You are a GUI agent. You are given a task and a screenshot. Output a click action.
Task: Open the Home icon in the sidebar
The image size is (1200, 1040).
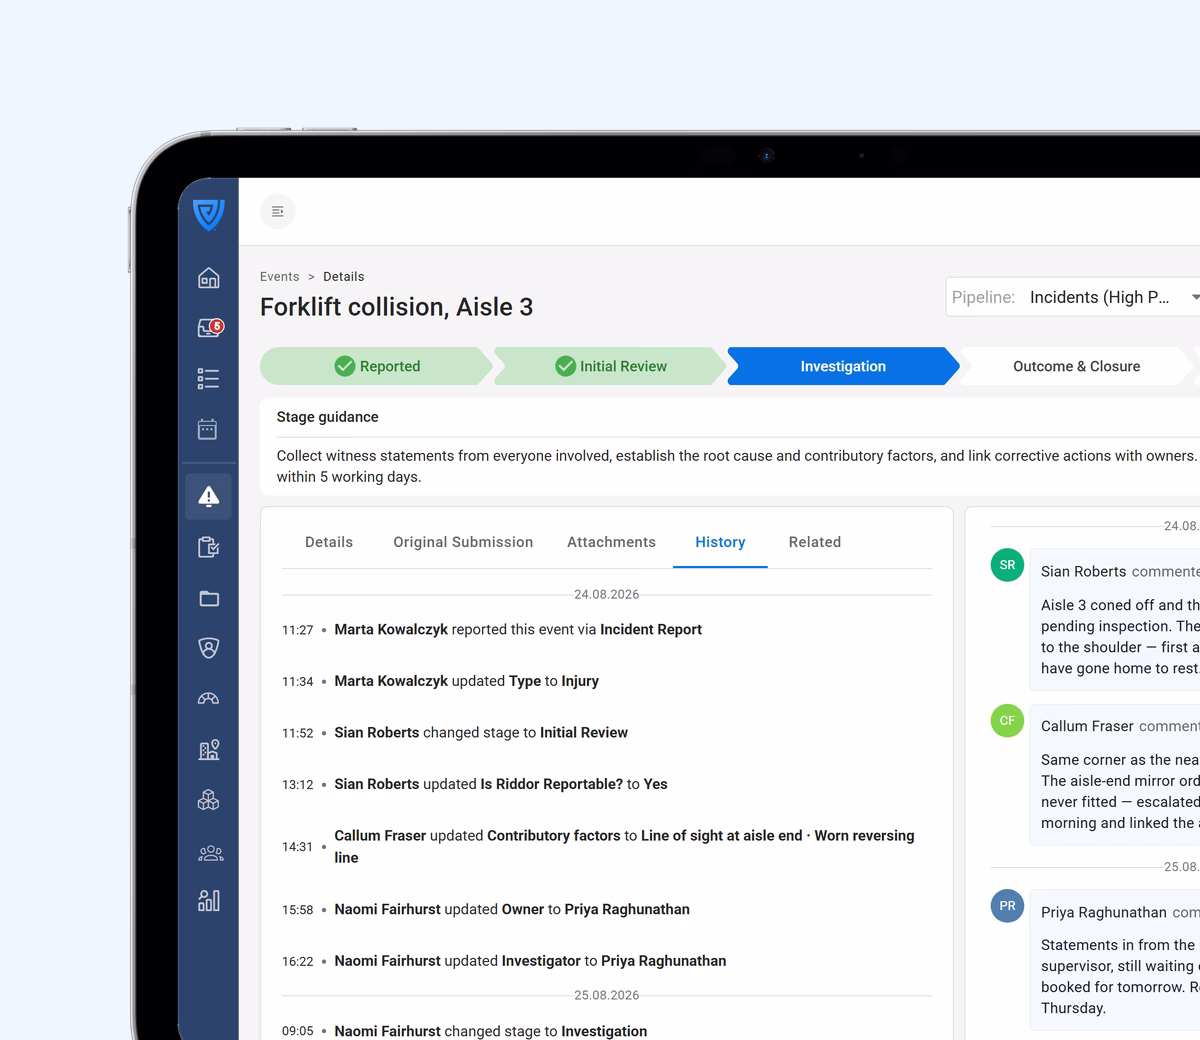point(208,278)
